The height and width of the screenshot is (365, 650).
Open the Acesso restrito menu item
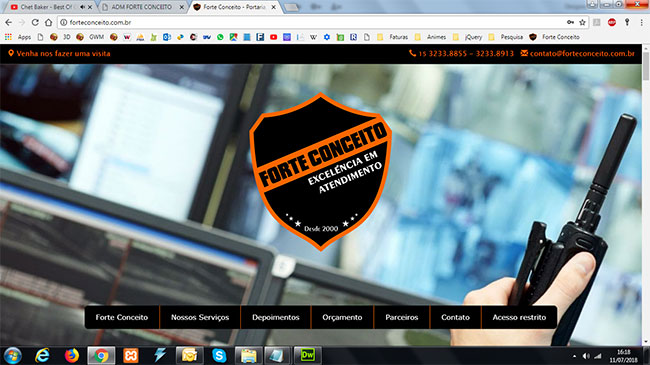[x=519, y=317]
